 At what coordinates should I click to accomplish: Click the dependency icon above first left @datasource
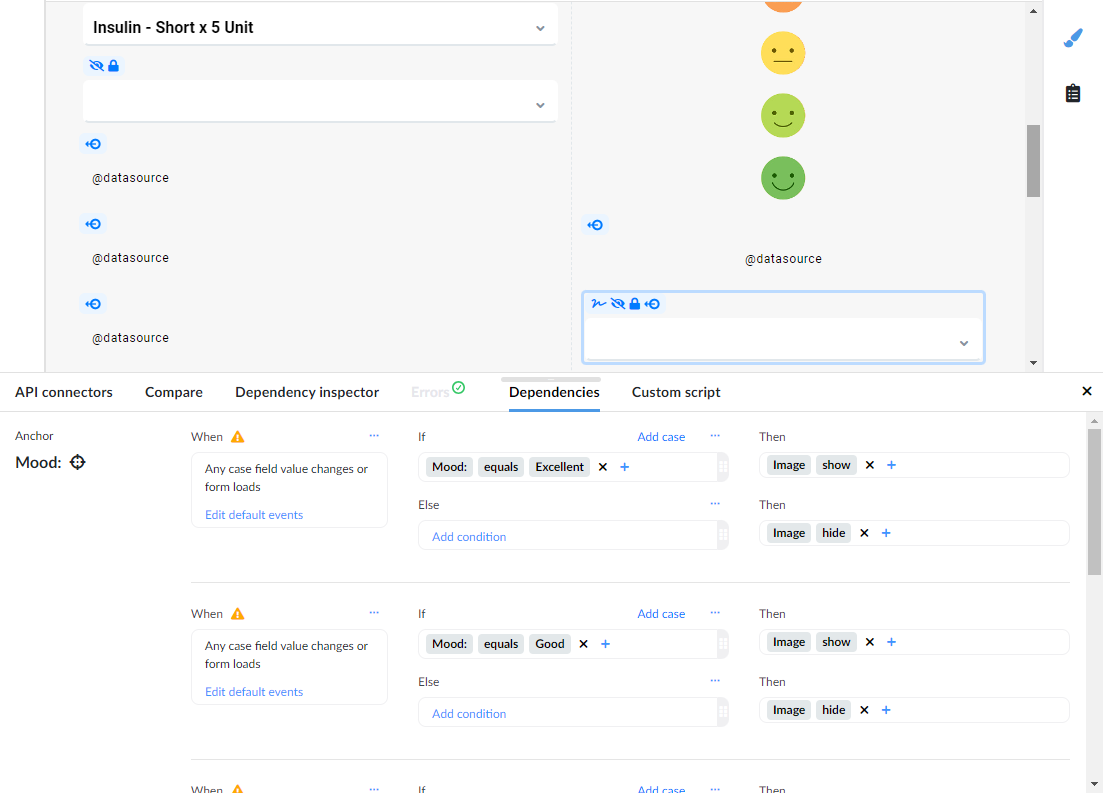click(94, 144)
